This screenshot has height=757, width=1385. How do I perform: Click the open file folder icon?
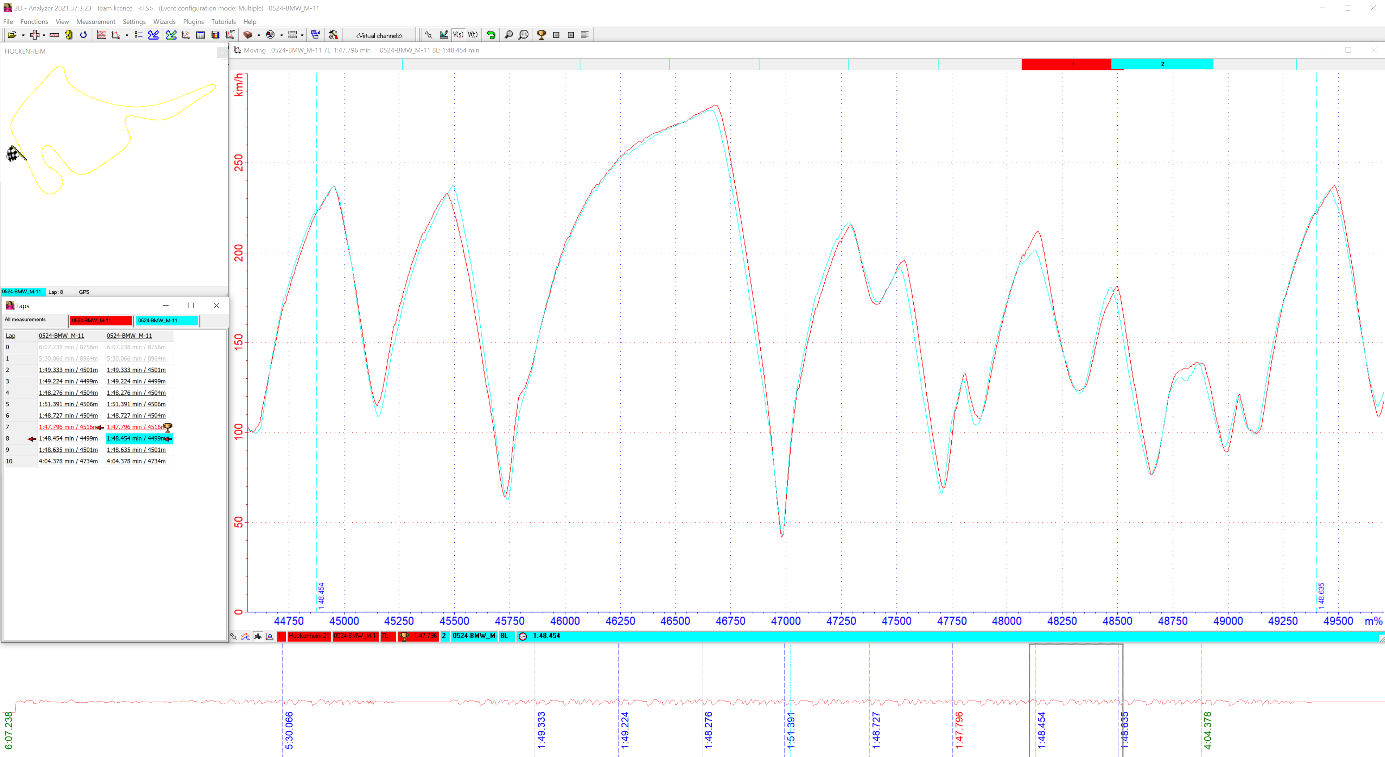[x=11, y=34]
